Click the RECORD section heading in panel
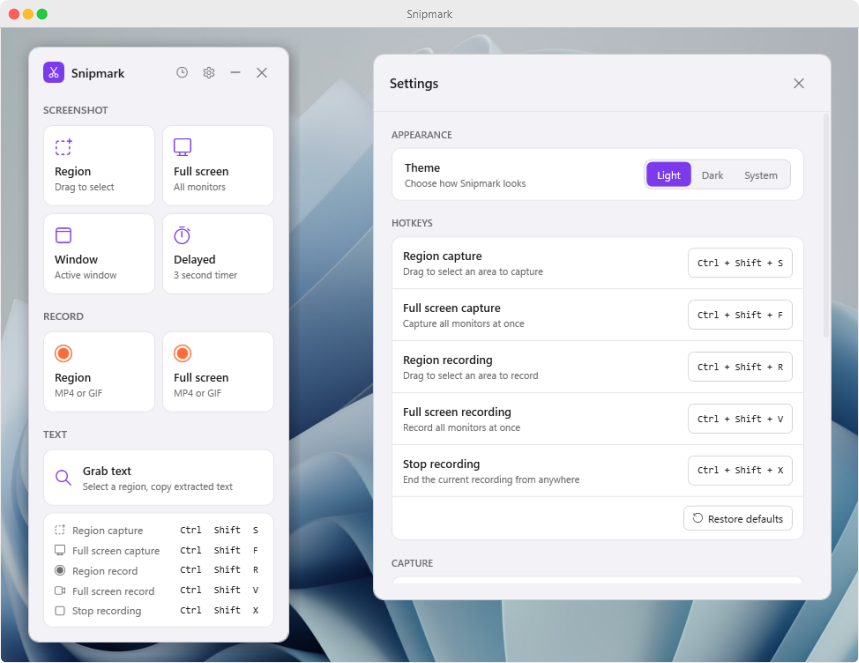The height and width of the screenshot is (663, 859). tap(64, 316)
